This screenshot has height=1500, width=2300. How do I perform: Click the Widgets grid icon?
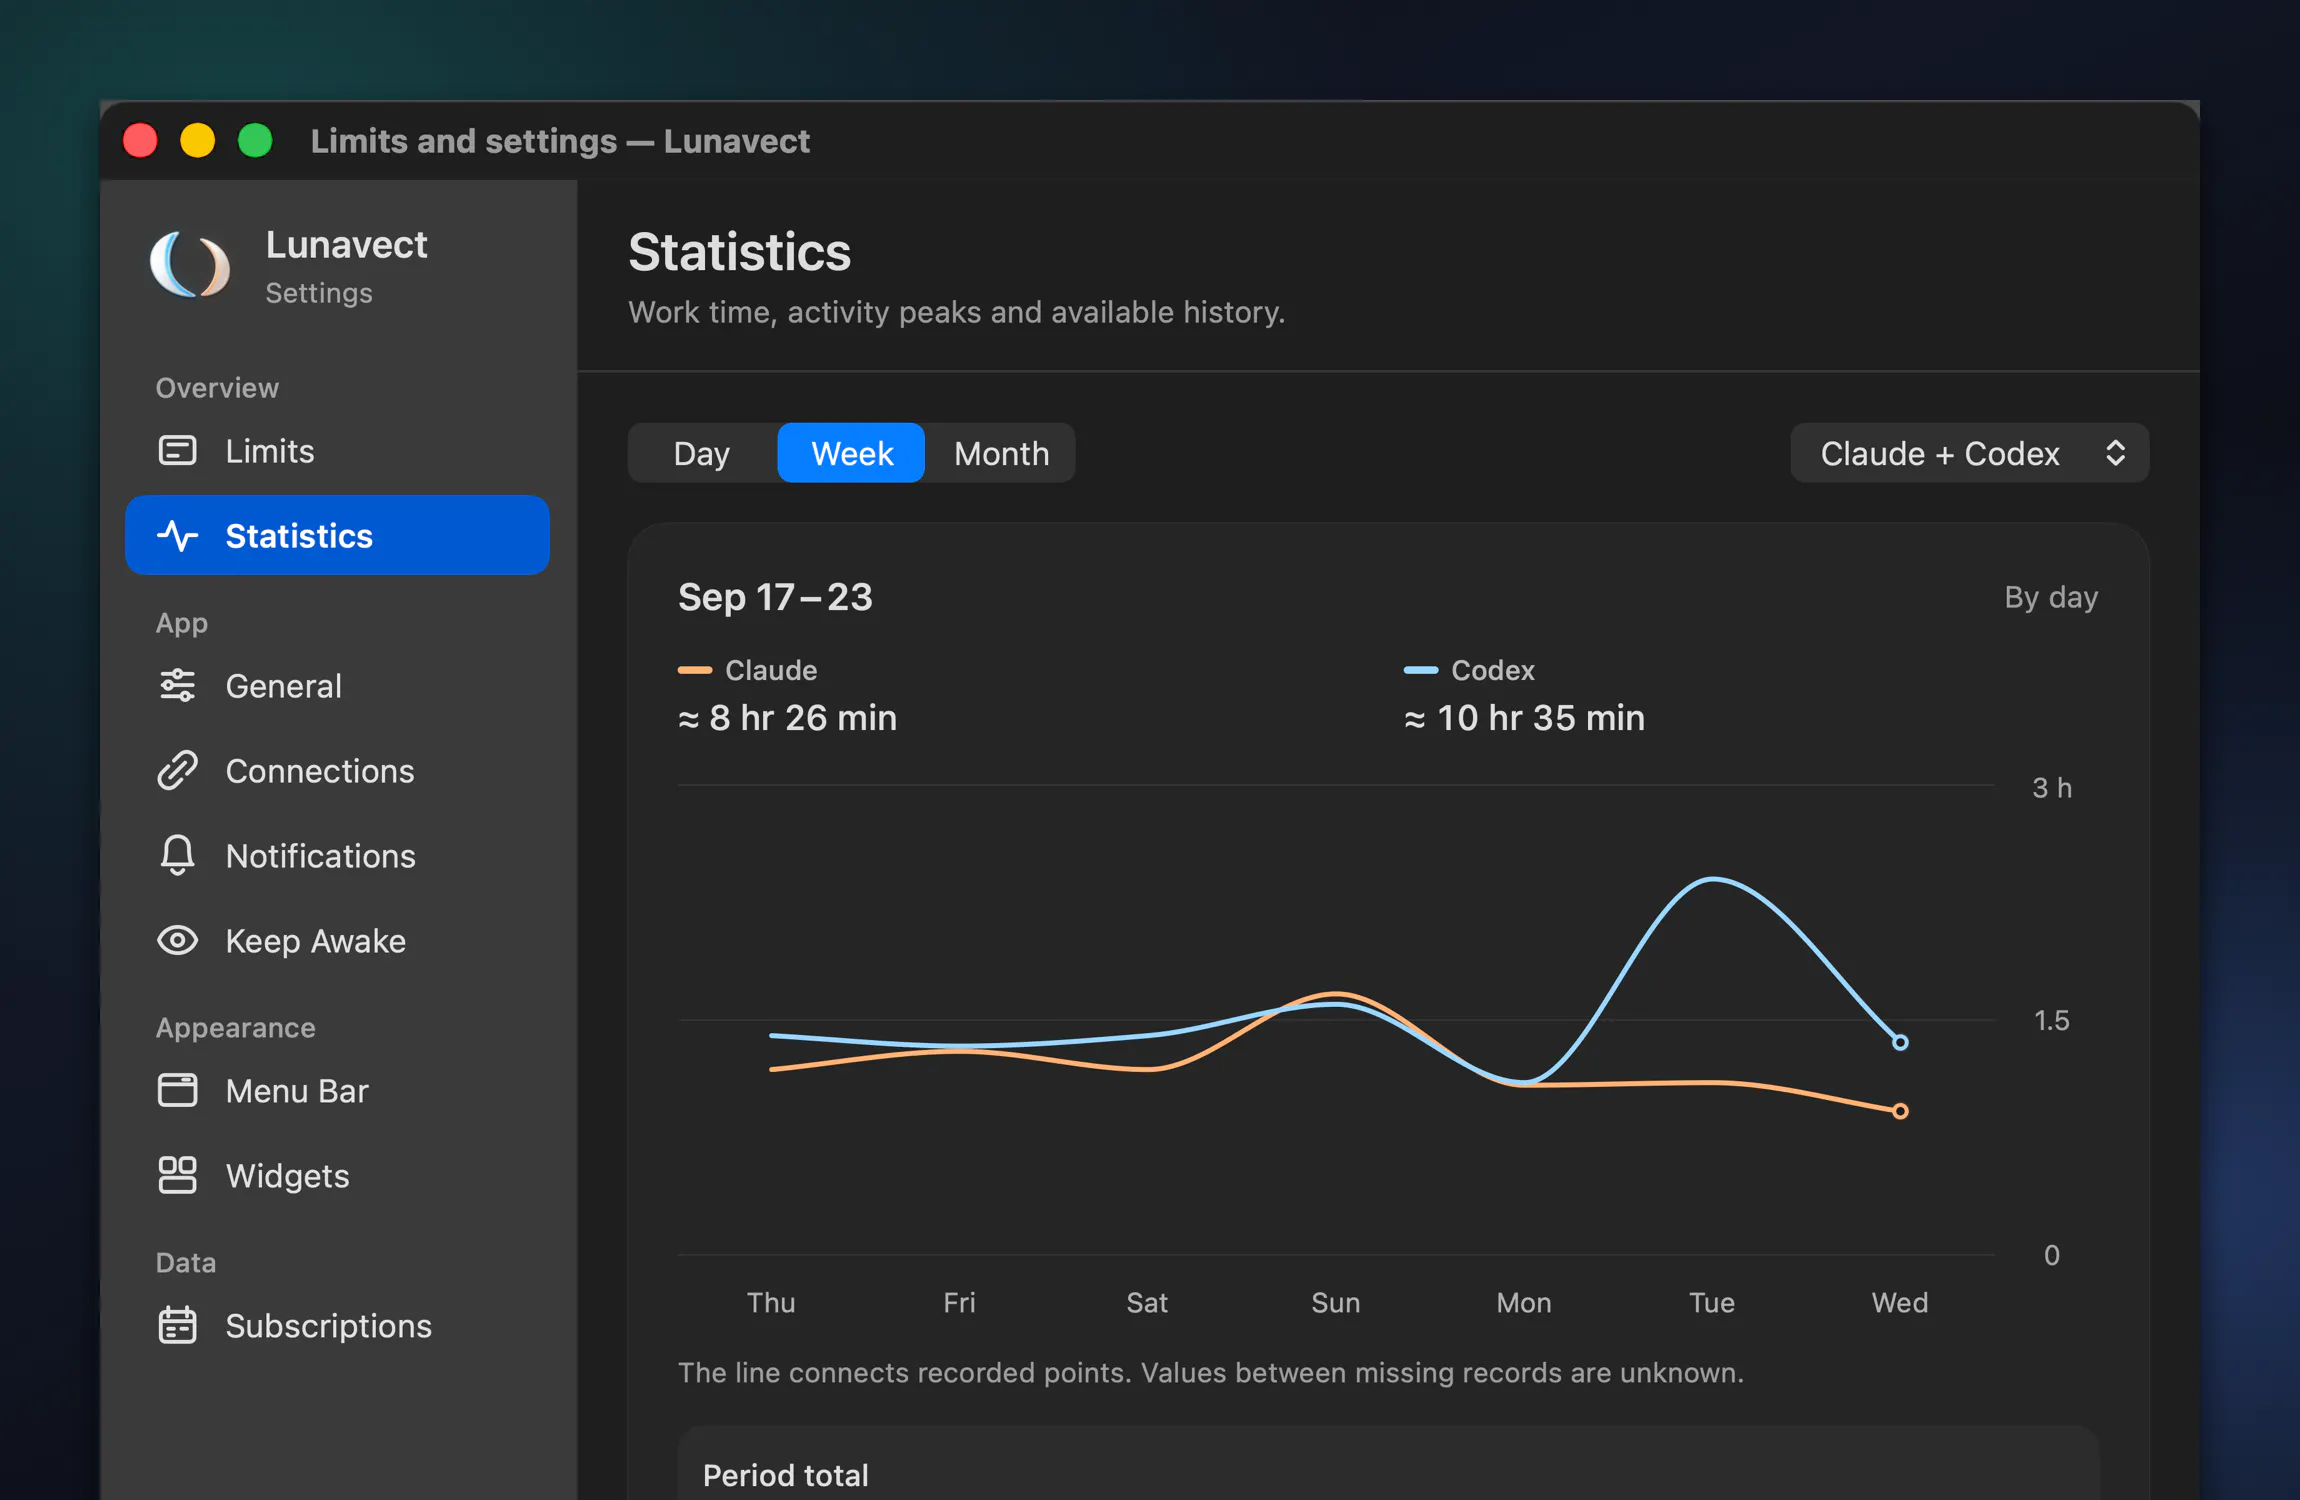coord(178,1175)
